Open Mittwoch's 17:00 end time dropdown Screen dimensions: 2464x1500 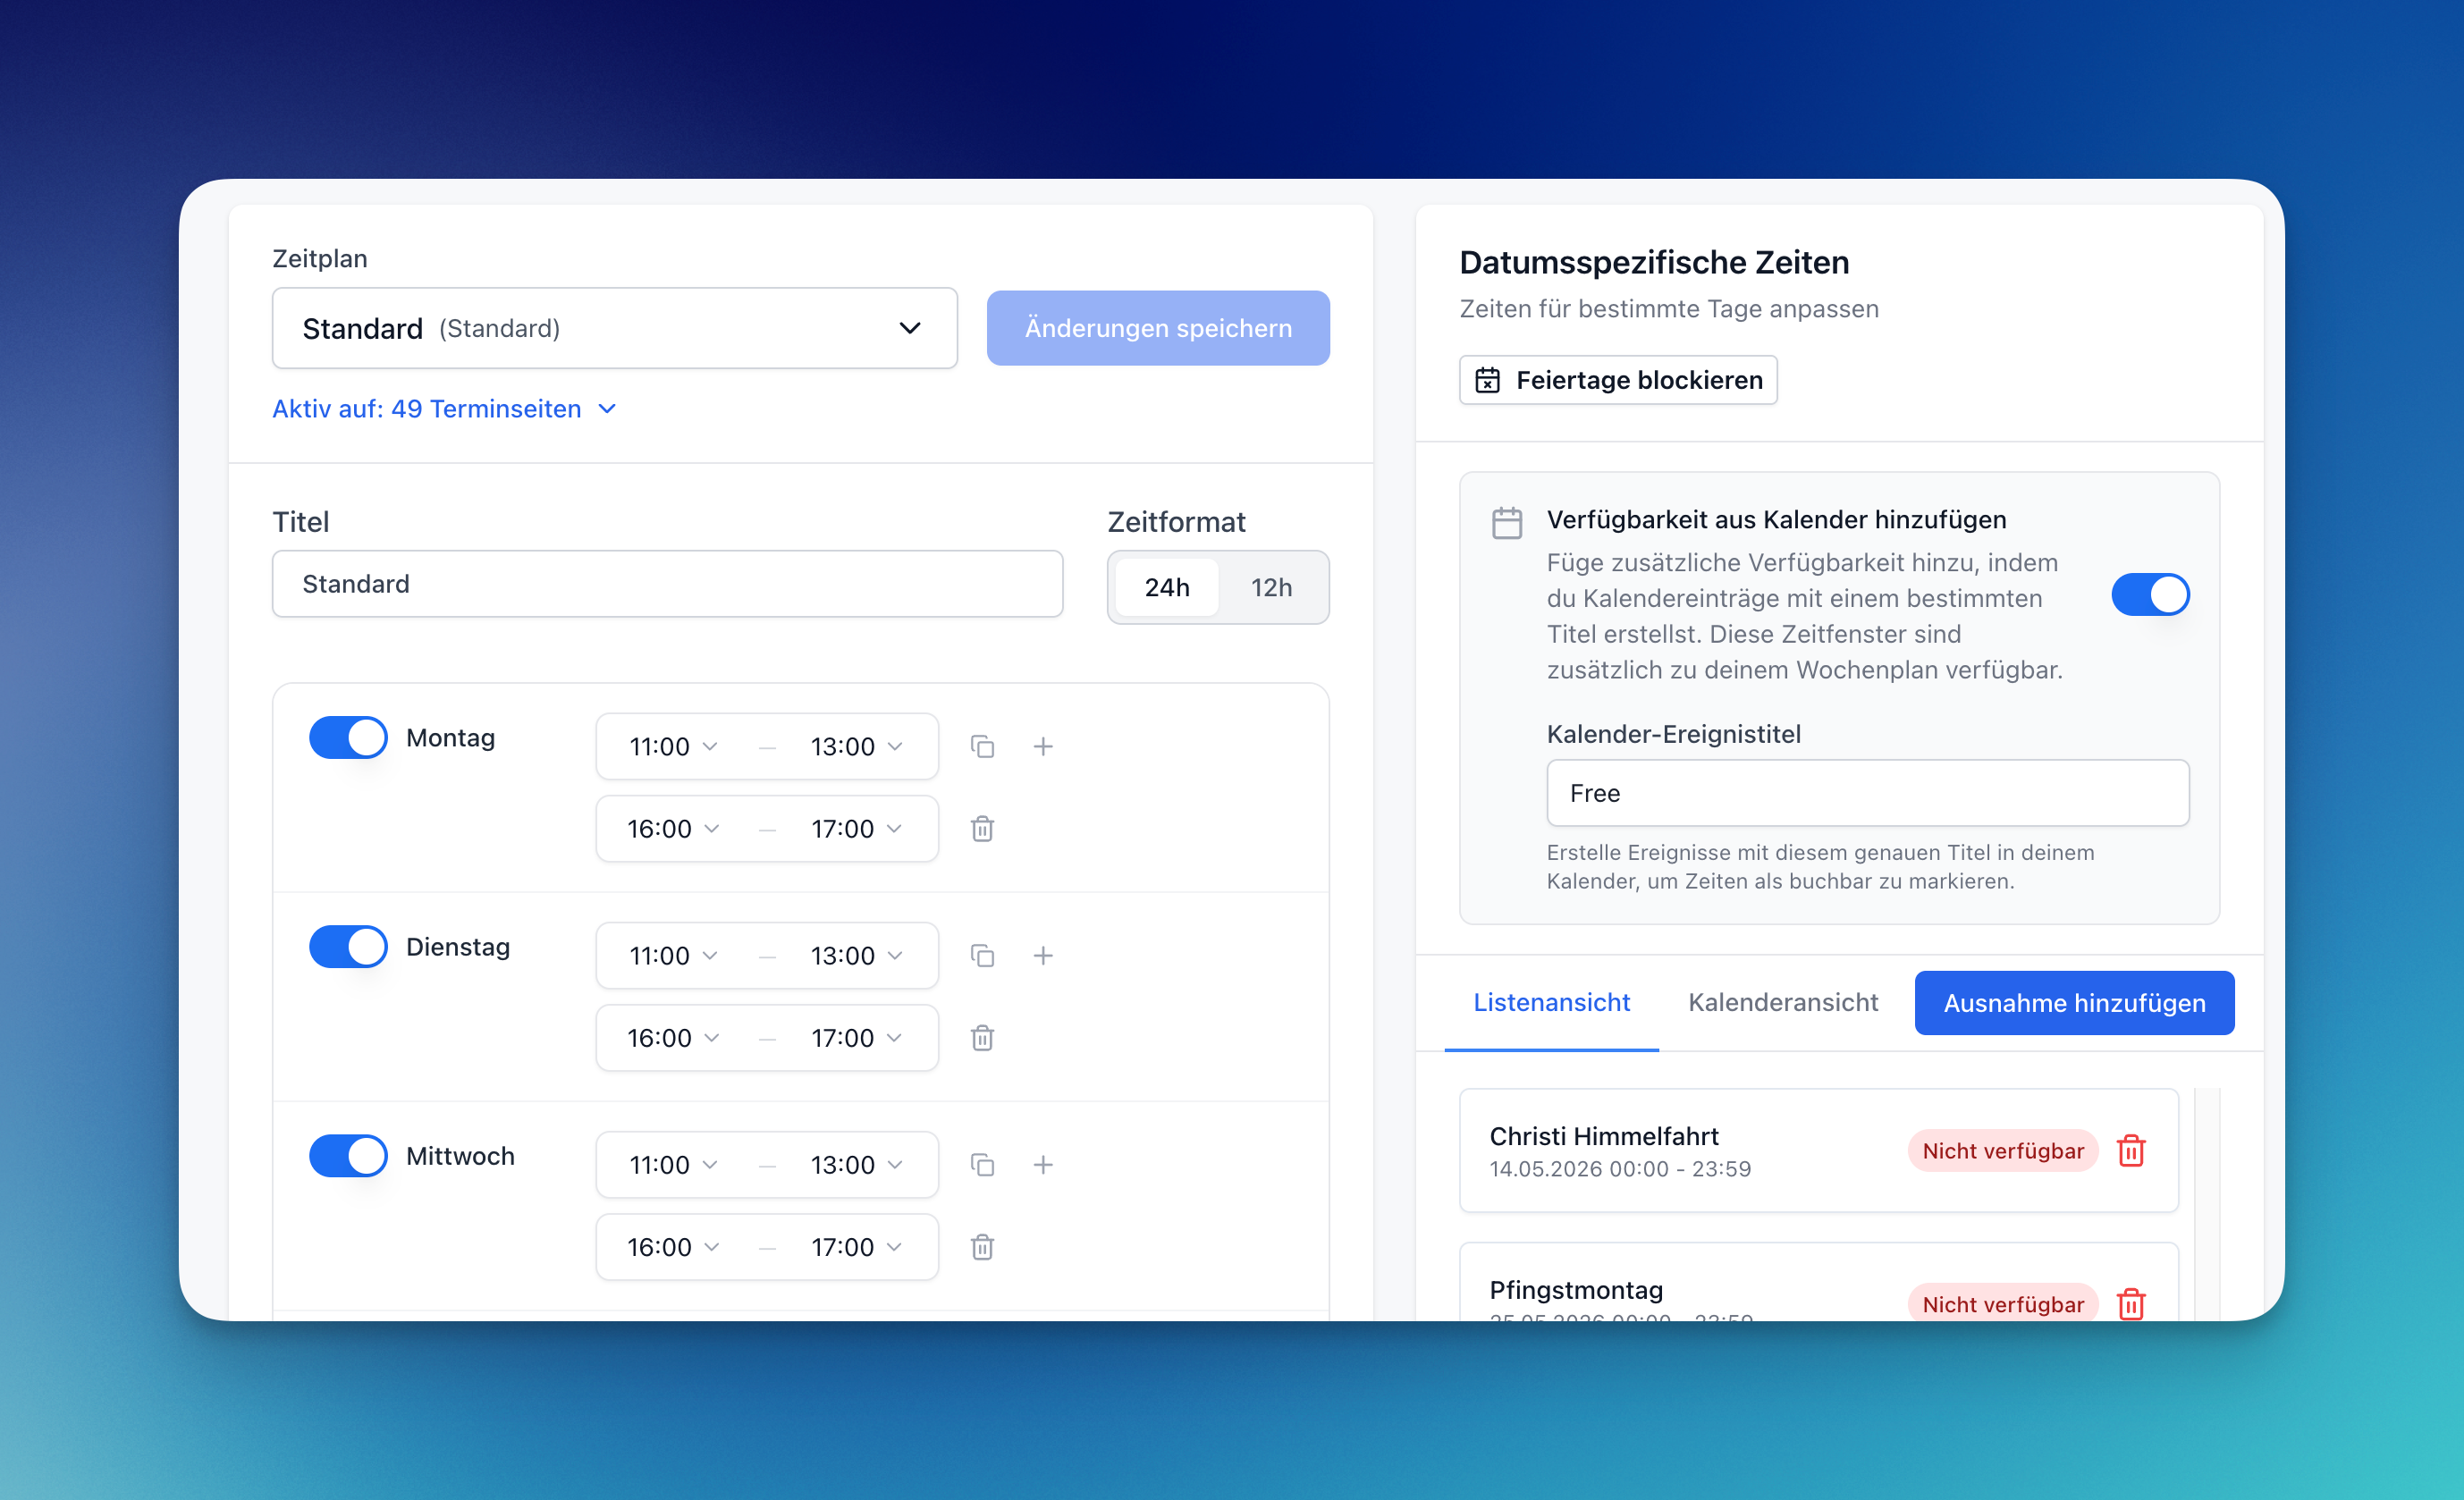click(856, 1246)
